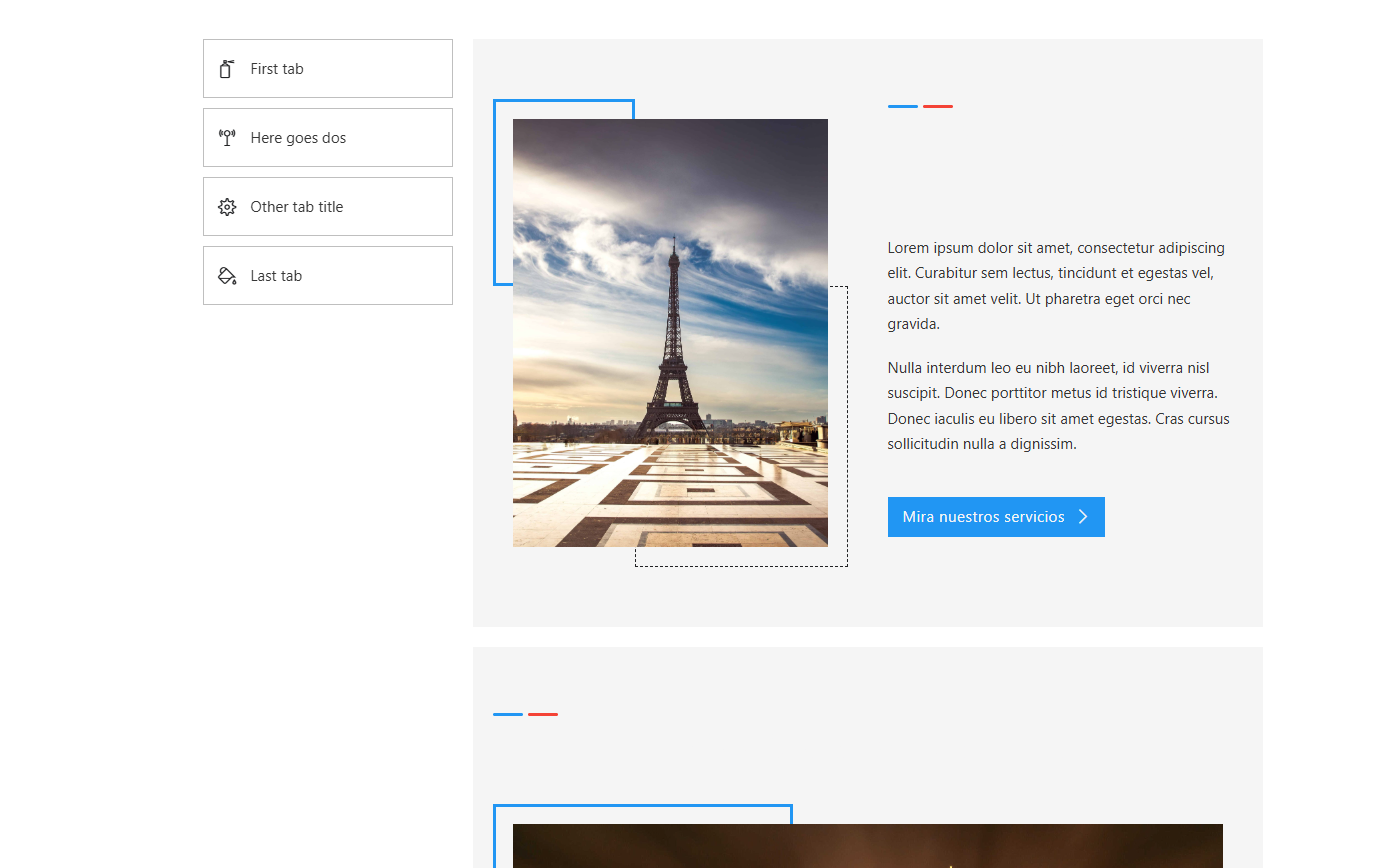Click the right chevron in the blue button
1398x868 pixels.
tap(1083, 517)
